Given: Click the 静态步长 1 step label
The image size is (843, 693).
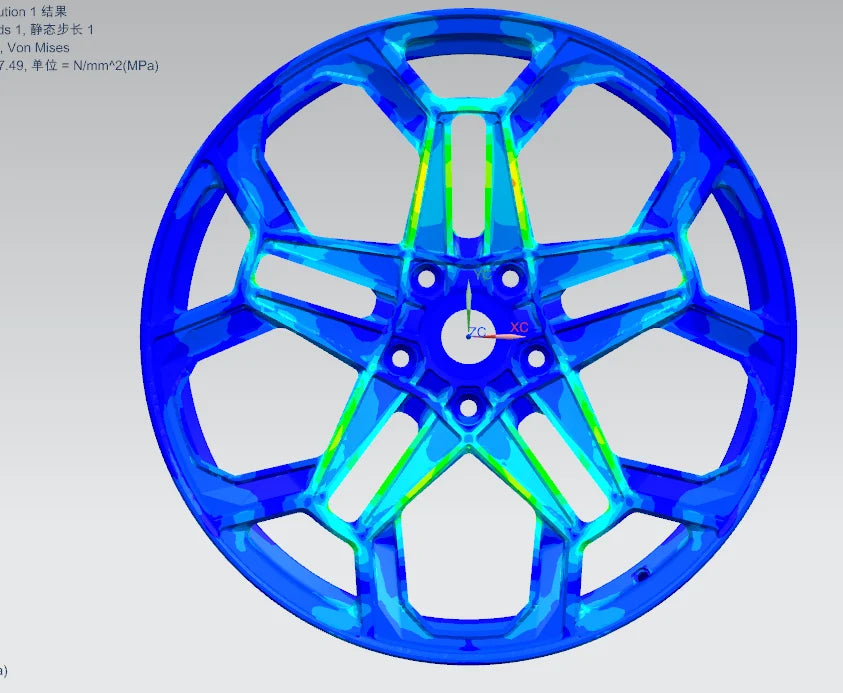Looking at the screenshot, I should tap(62, 30).
